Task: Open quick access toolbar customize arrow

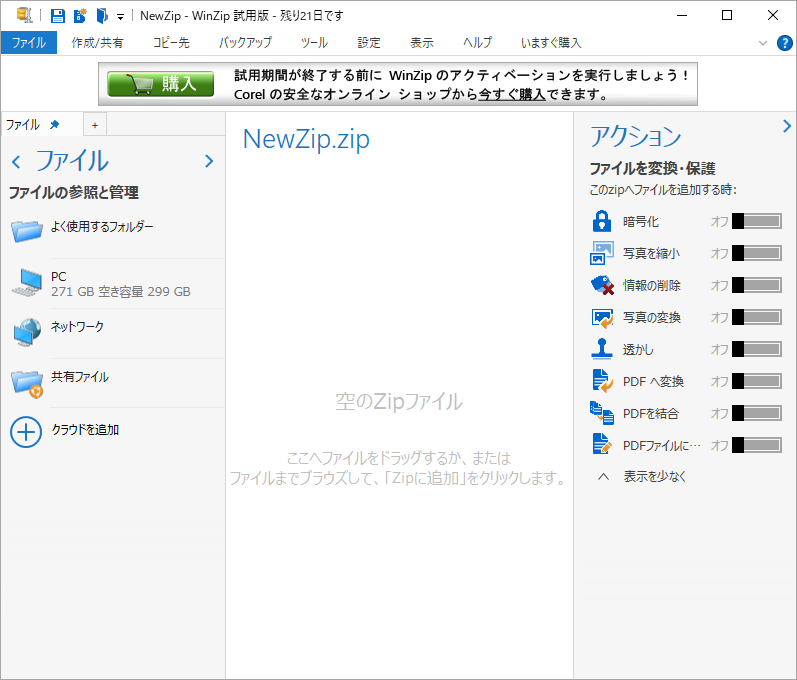Action: click(x=120, y=17)
